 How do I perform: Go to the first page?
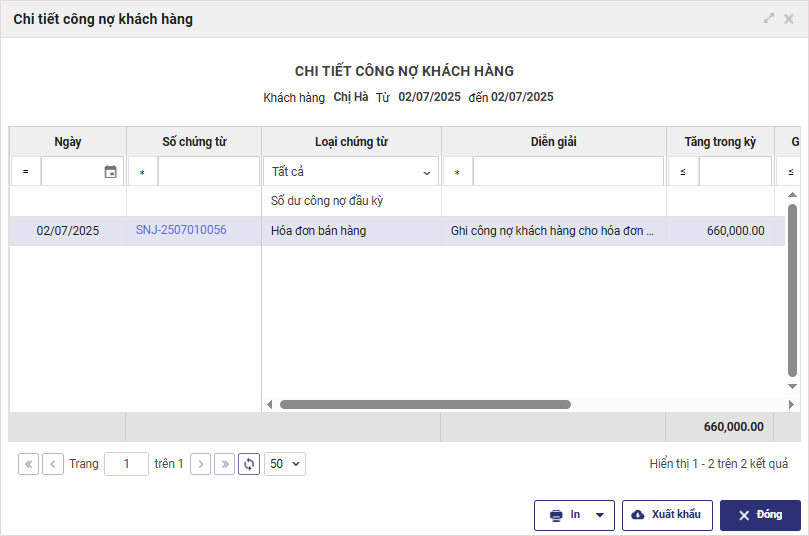pos(28,464)
